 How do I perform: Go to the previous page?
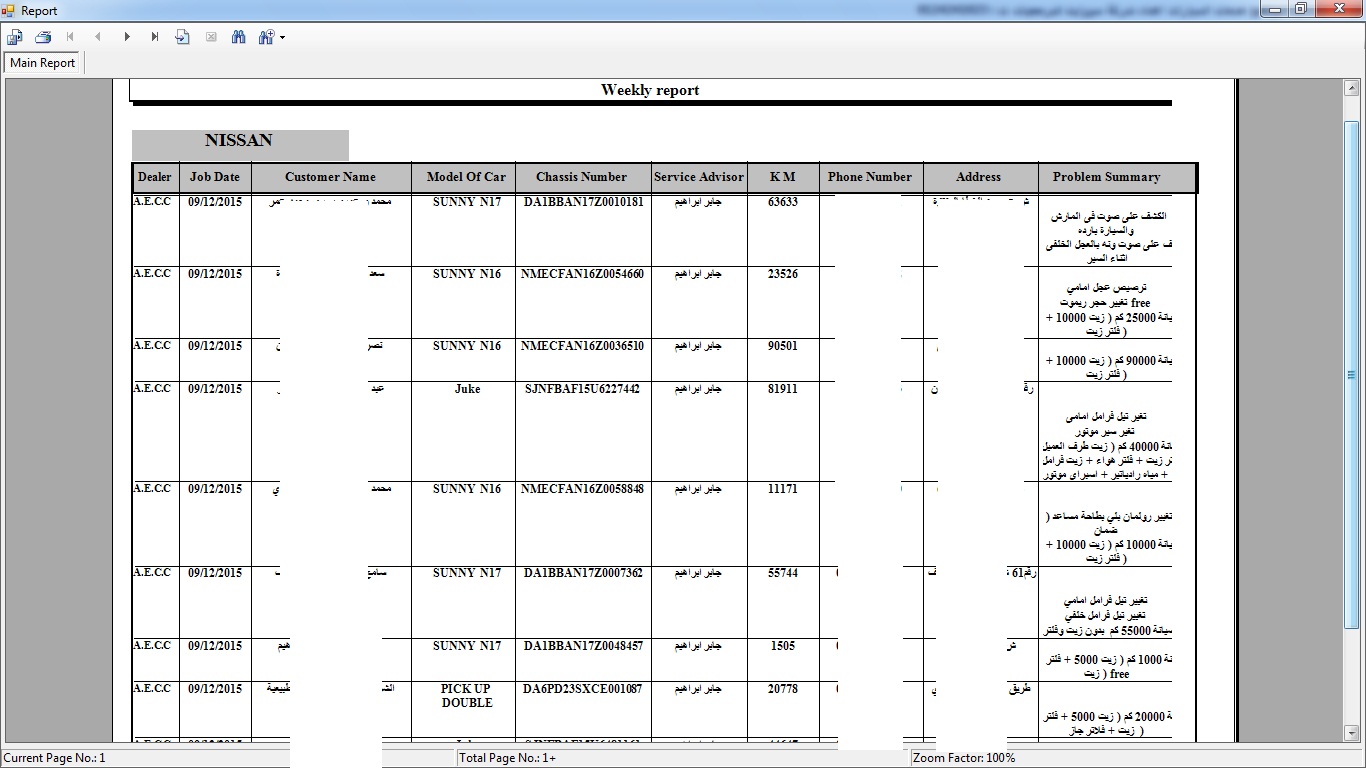(x=98, y=37)
